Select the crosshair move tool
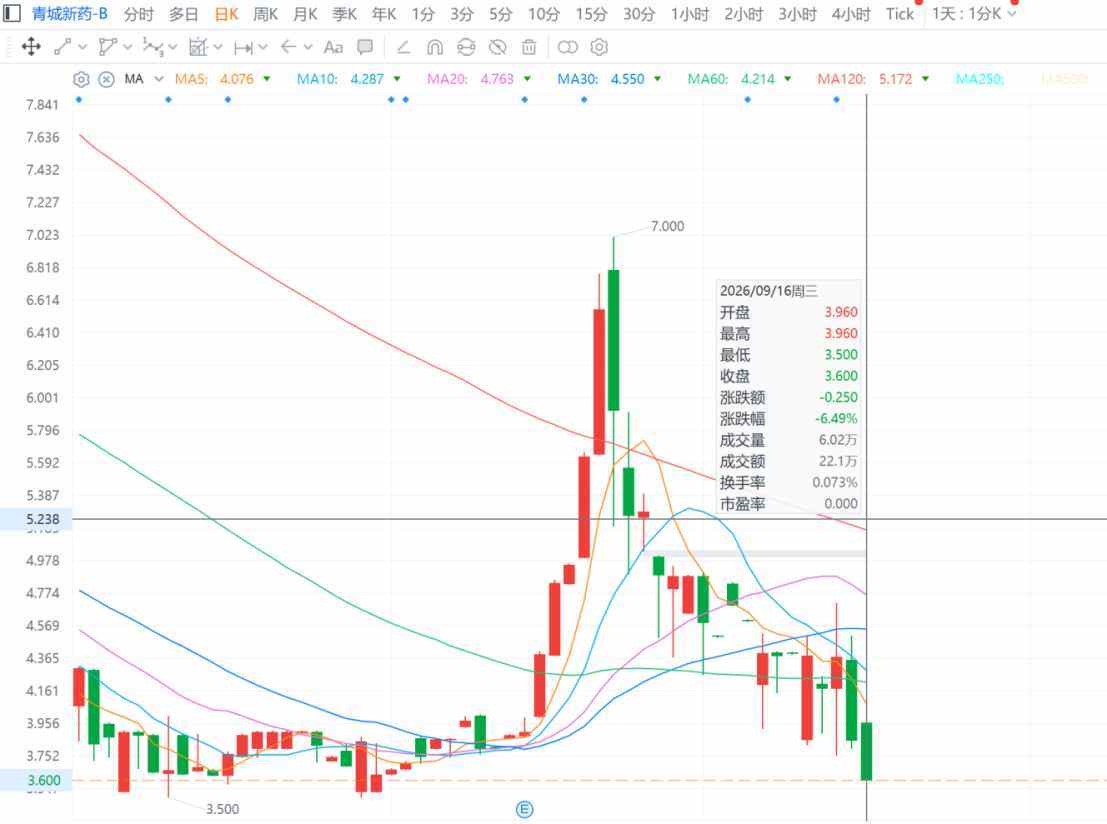 [31, 47]
